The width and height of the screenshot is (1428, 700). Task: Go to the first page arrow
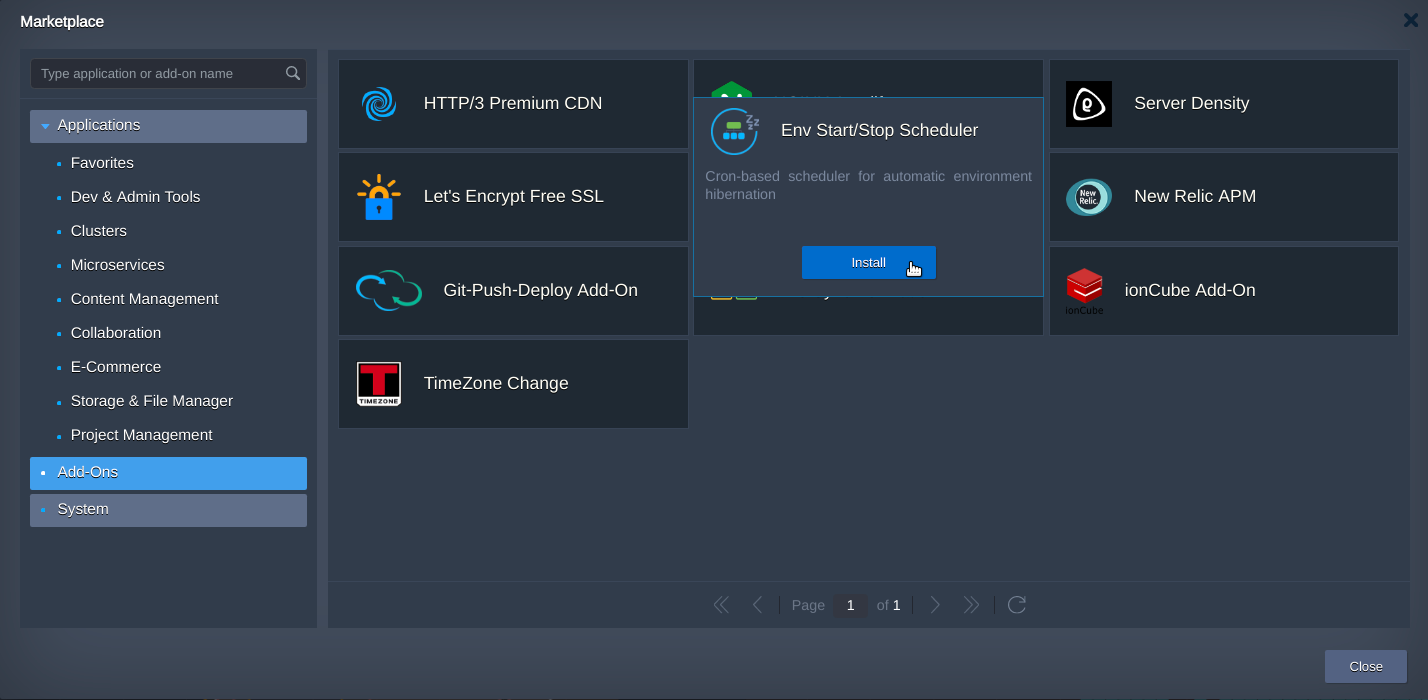tap(721, 605)
